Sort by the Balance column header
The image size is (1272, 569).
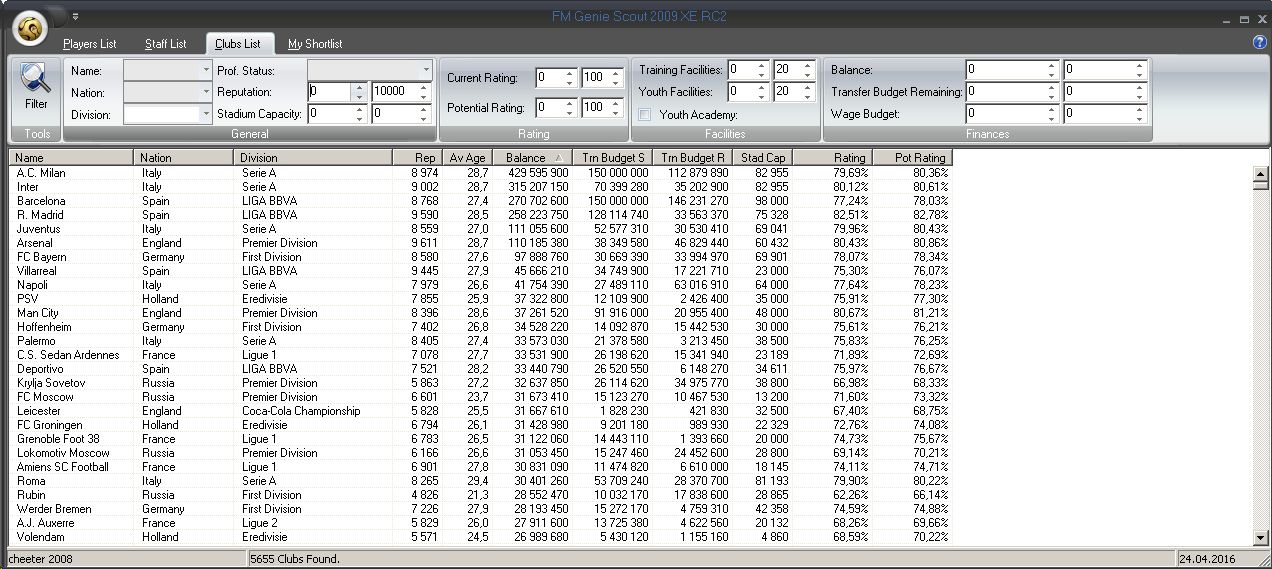(525, 158)
